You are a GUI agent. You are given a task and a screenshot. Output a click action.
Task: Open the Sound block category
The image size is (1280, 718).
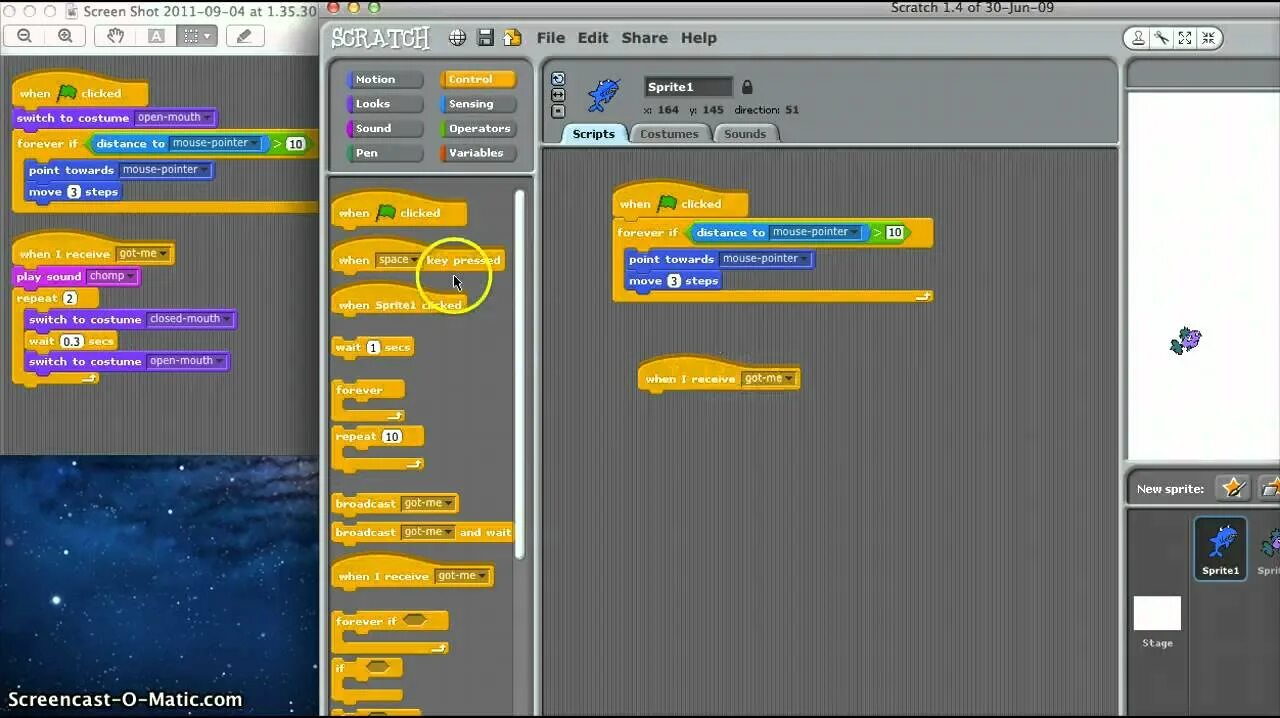pyautogui.click(x=385, y=129)
